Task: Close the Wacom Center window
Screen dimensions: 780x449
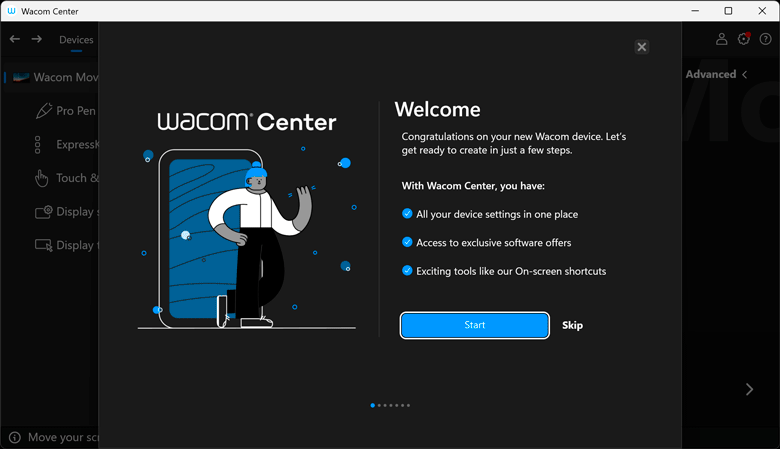Action: pos(762,11)
